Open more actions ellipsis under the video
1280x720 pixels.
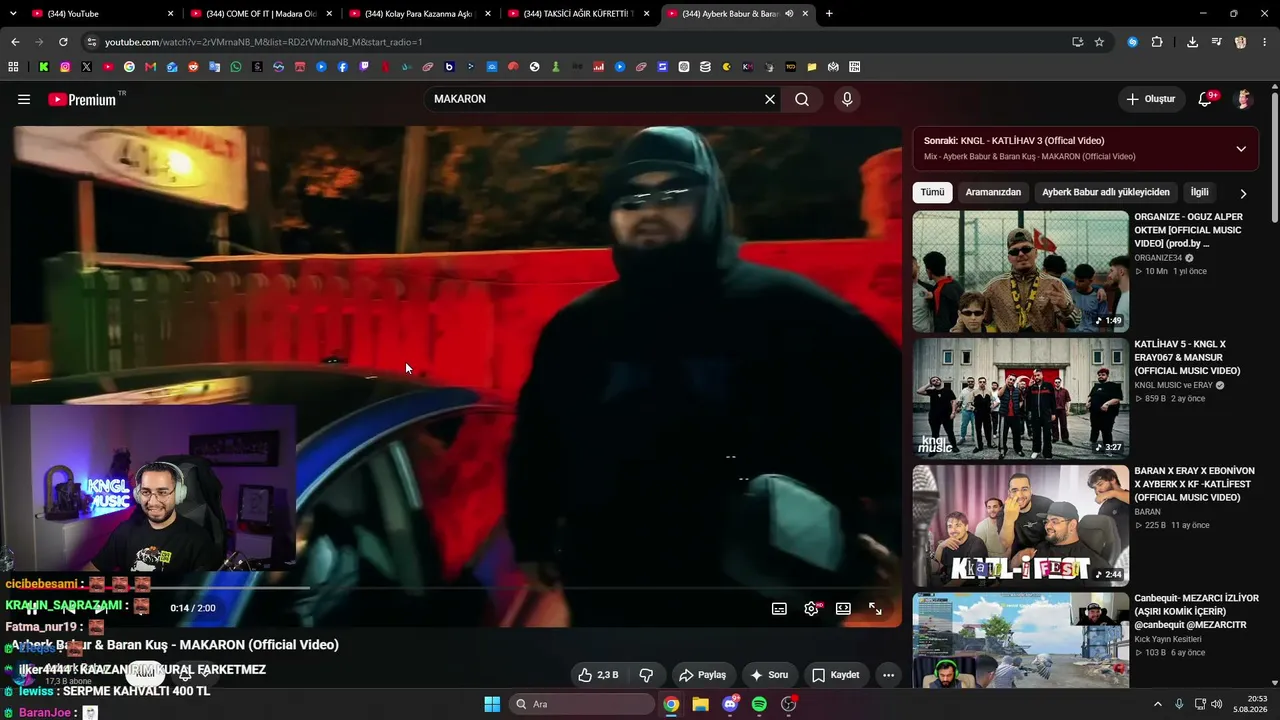888,675
